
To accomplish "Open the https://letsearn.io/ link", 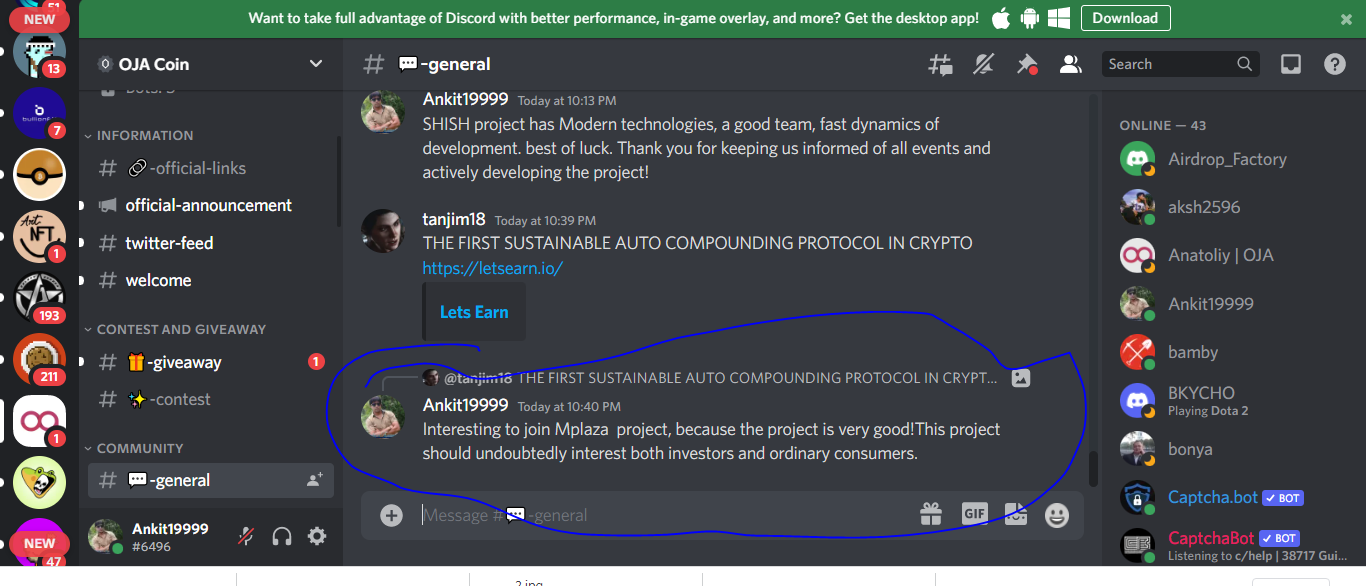I will click(x=492, y=268).
